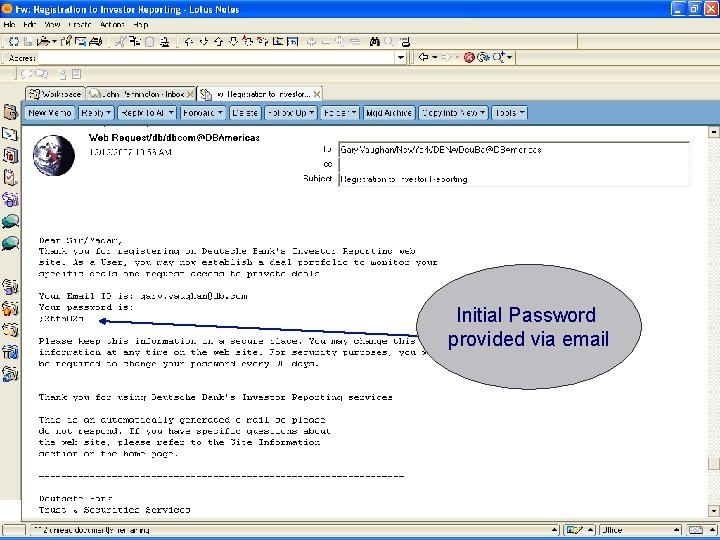Click the 'Thank you for using Deutsche Bank's' line
The image size is (720, 540).
(x=215, y=397)
